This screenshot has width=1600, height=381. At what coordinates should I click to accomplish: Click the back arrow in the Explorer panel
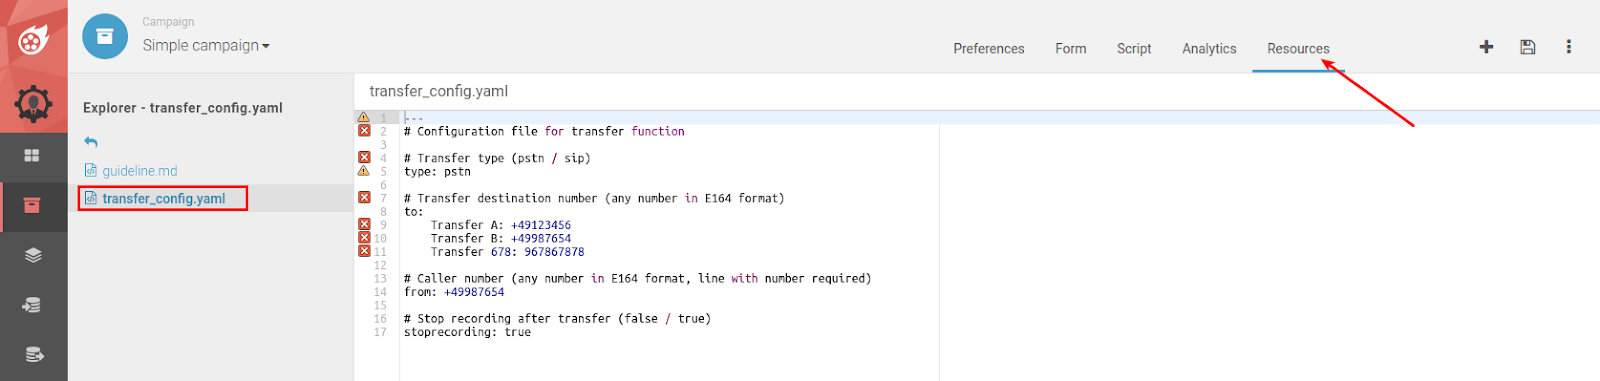91,142
